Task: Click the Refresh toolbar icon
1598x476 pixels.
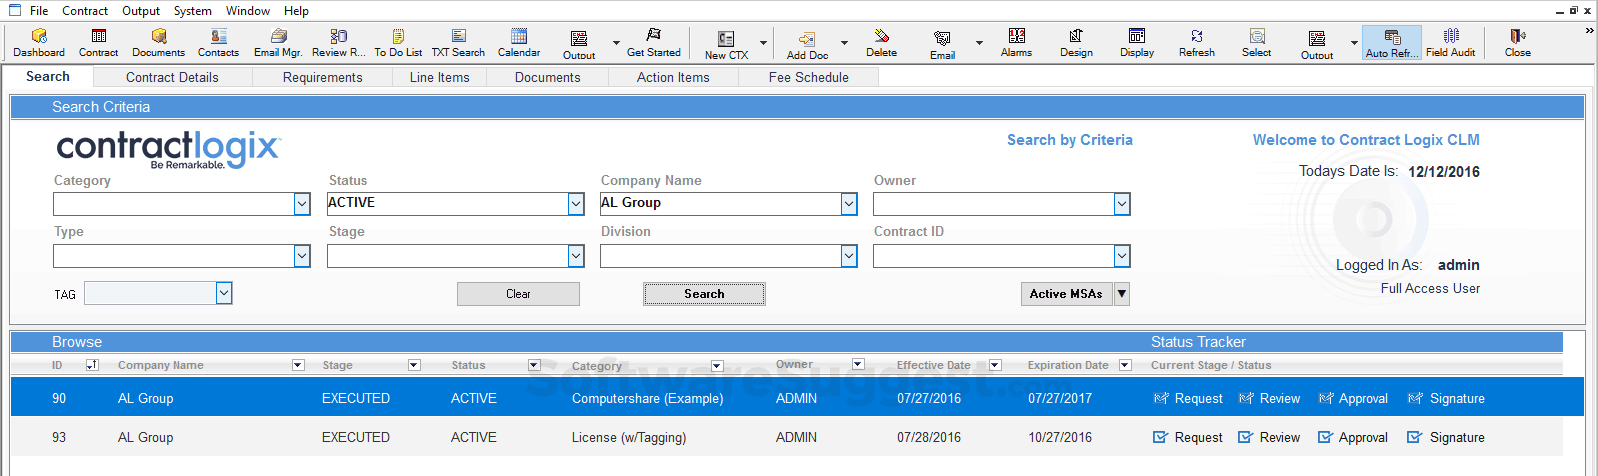Action: [1196, 42]
